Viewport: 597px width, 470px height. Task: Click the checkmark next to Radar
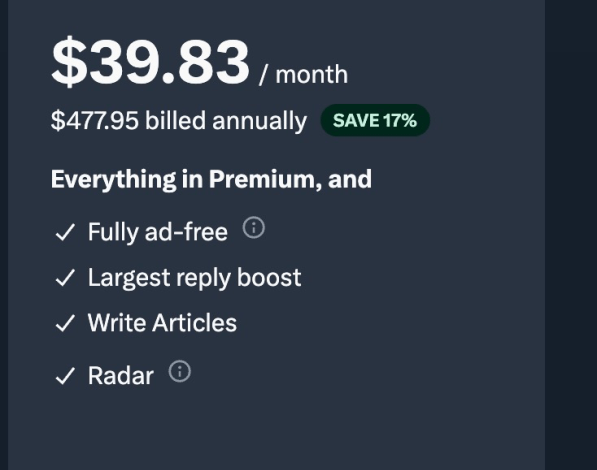pyautogui.click(x=65, y=376)
